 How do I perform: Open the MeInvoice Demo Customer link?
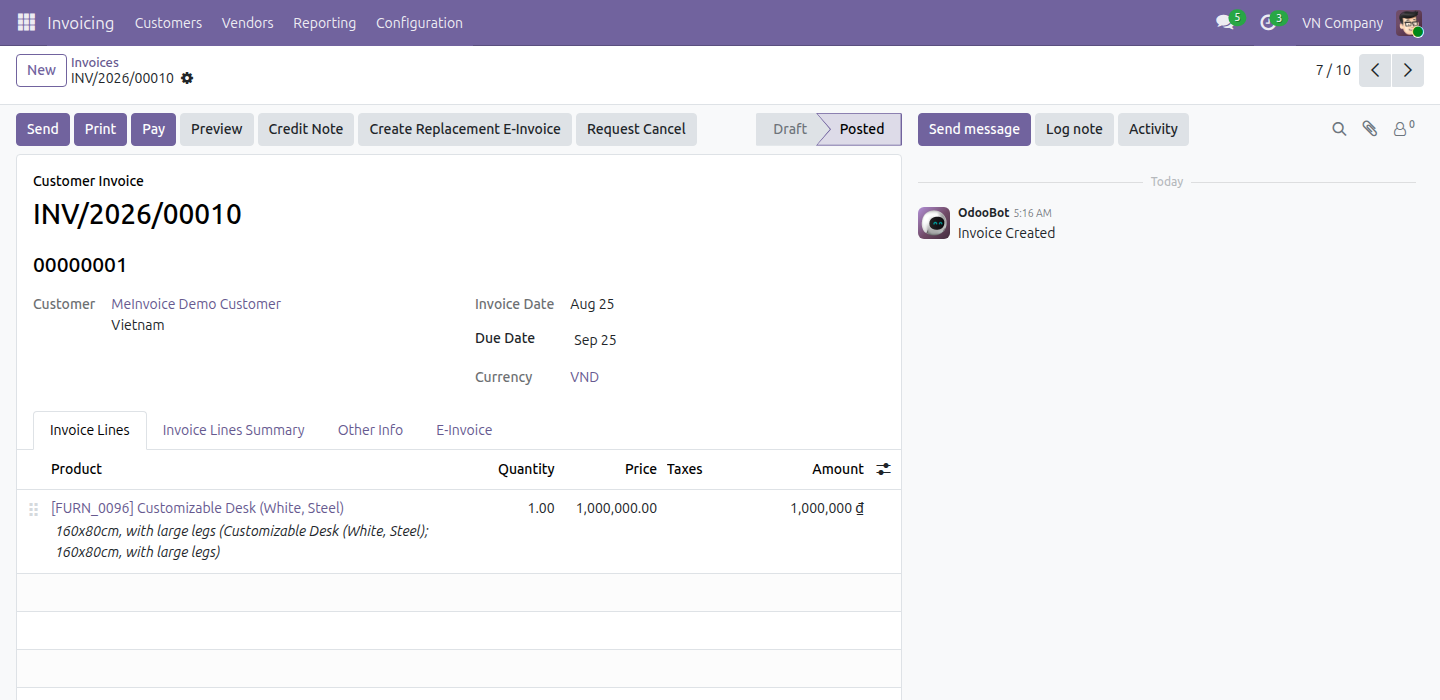point(196,304)
